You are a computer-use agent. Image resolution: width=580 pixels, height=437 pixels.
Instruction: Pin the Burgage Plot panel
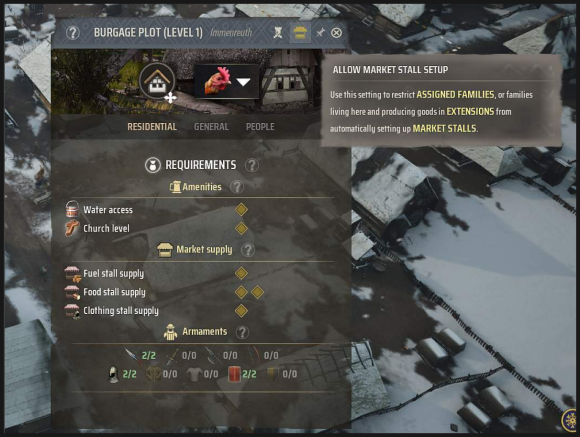320,33
